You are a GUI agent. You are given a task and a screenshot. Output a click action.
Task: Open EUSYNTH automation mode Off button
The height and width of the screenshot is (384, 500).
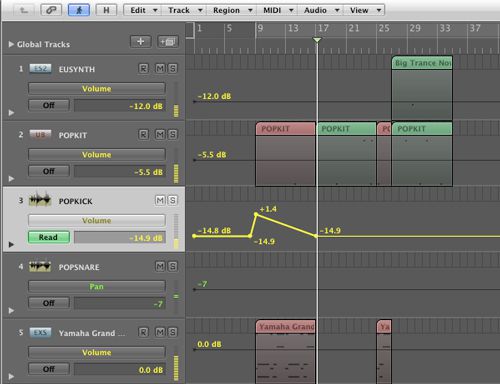pyautogui.click(x=49, y=105)
